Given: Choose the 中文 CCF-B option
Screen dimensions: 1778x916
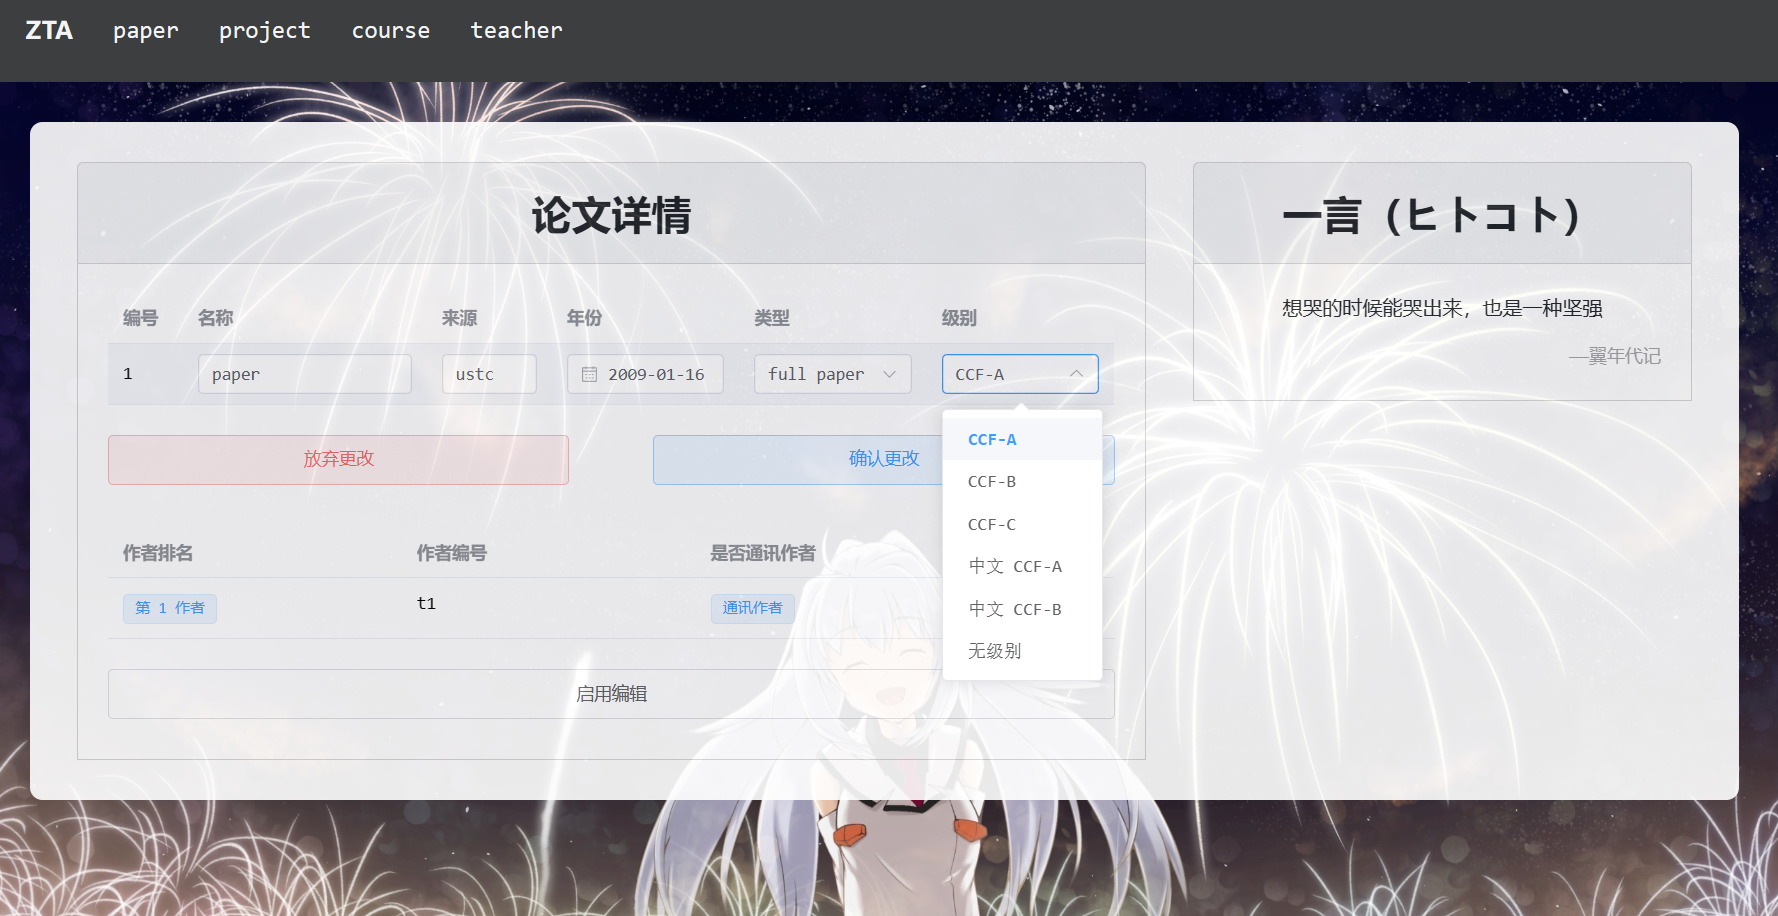Looking at the screenshot, I should tap(1022, 609).
